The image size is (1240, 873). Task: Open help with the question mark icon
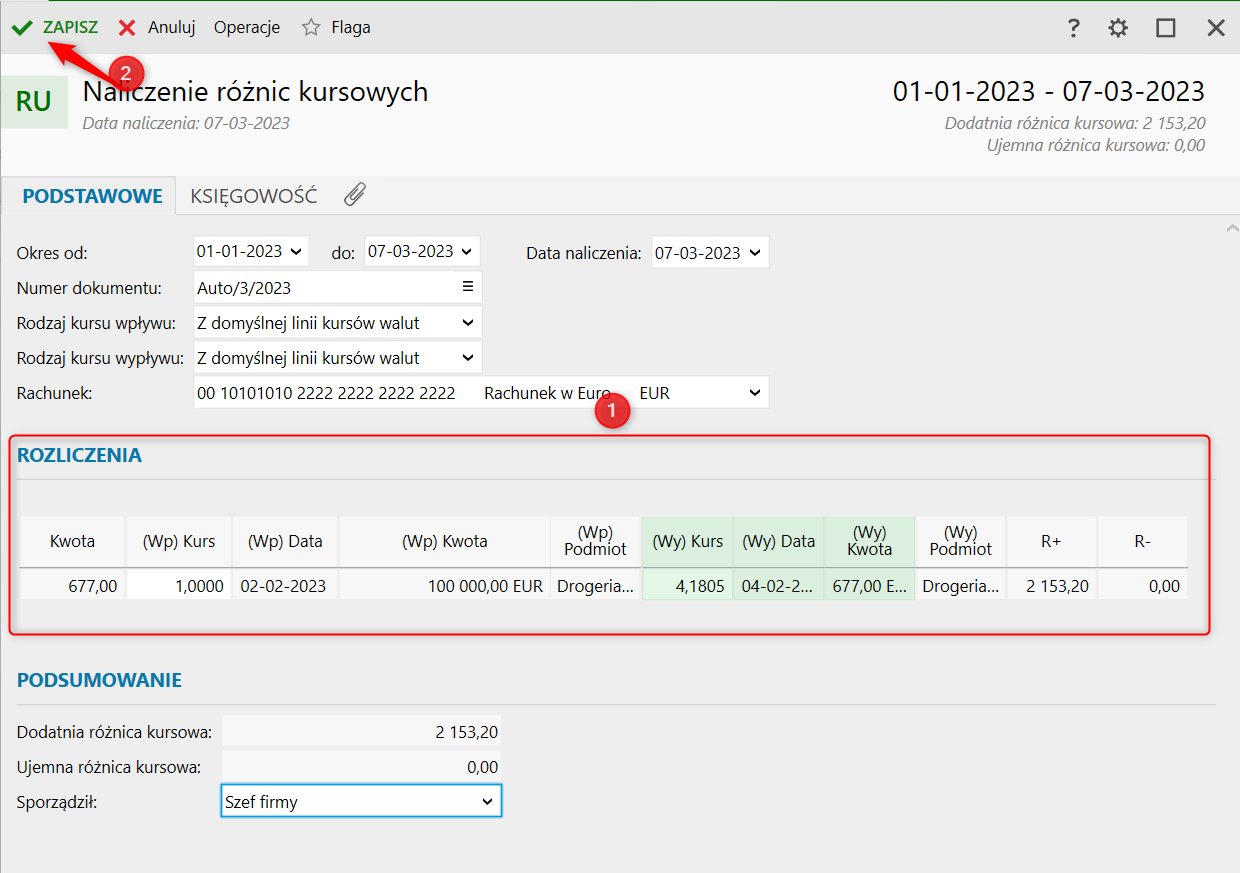(x=1073, y=28)
